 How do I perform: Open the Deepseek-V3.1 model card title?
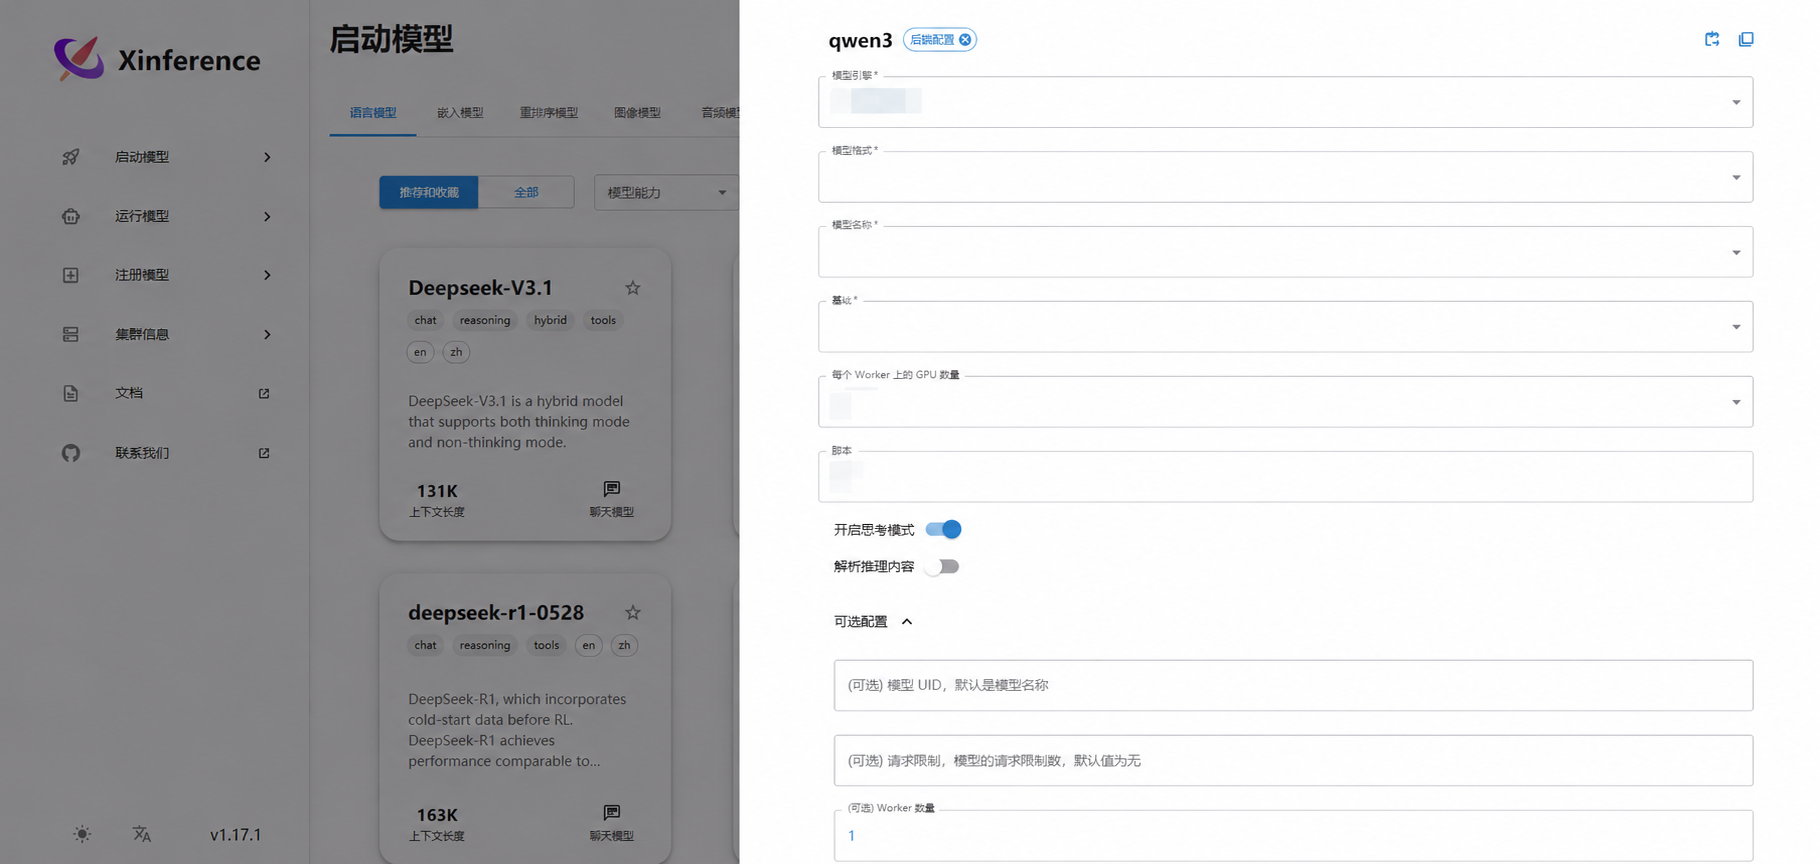click(x=480, y=288)
